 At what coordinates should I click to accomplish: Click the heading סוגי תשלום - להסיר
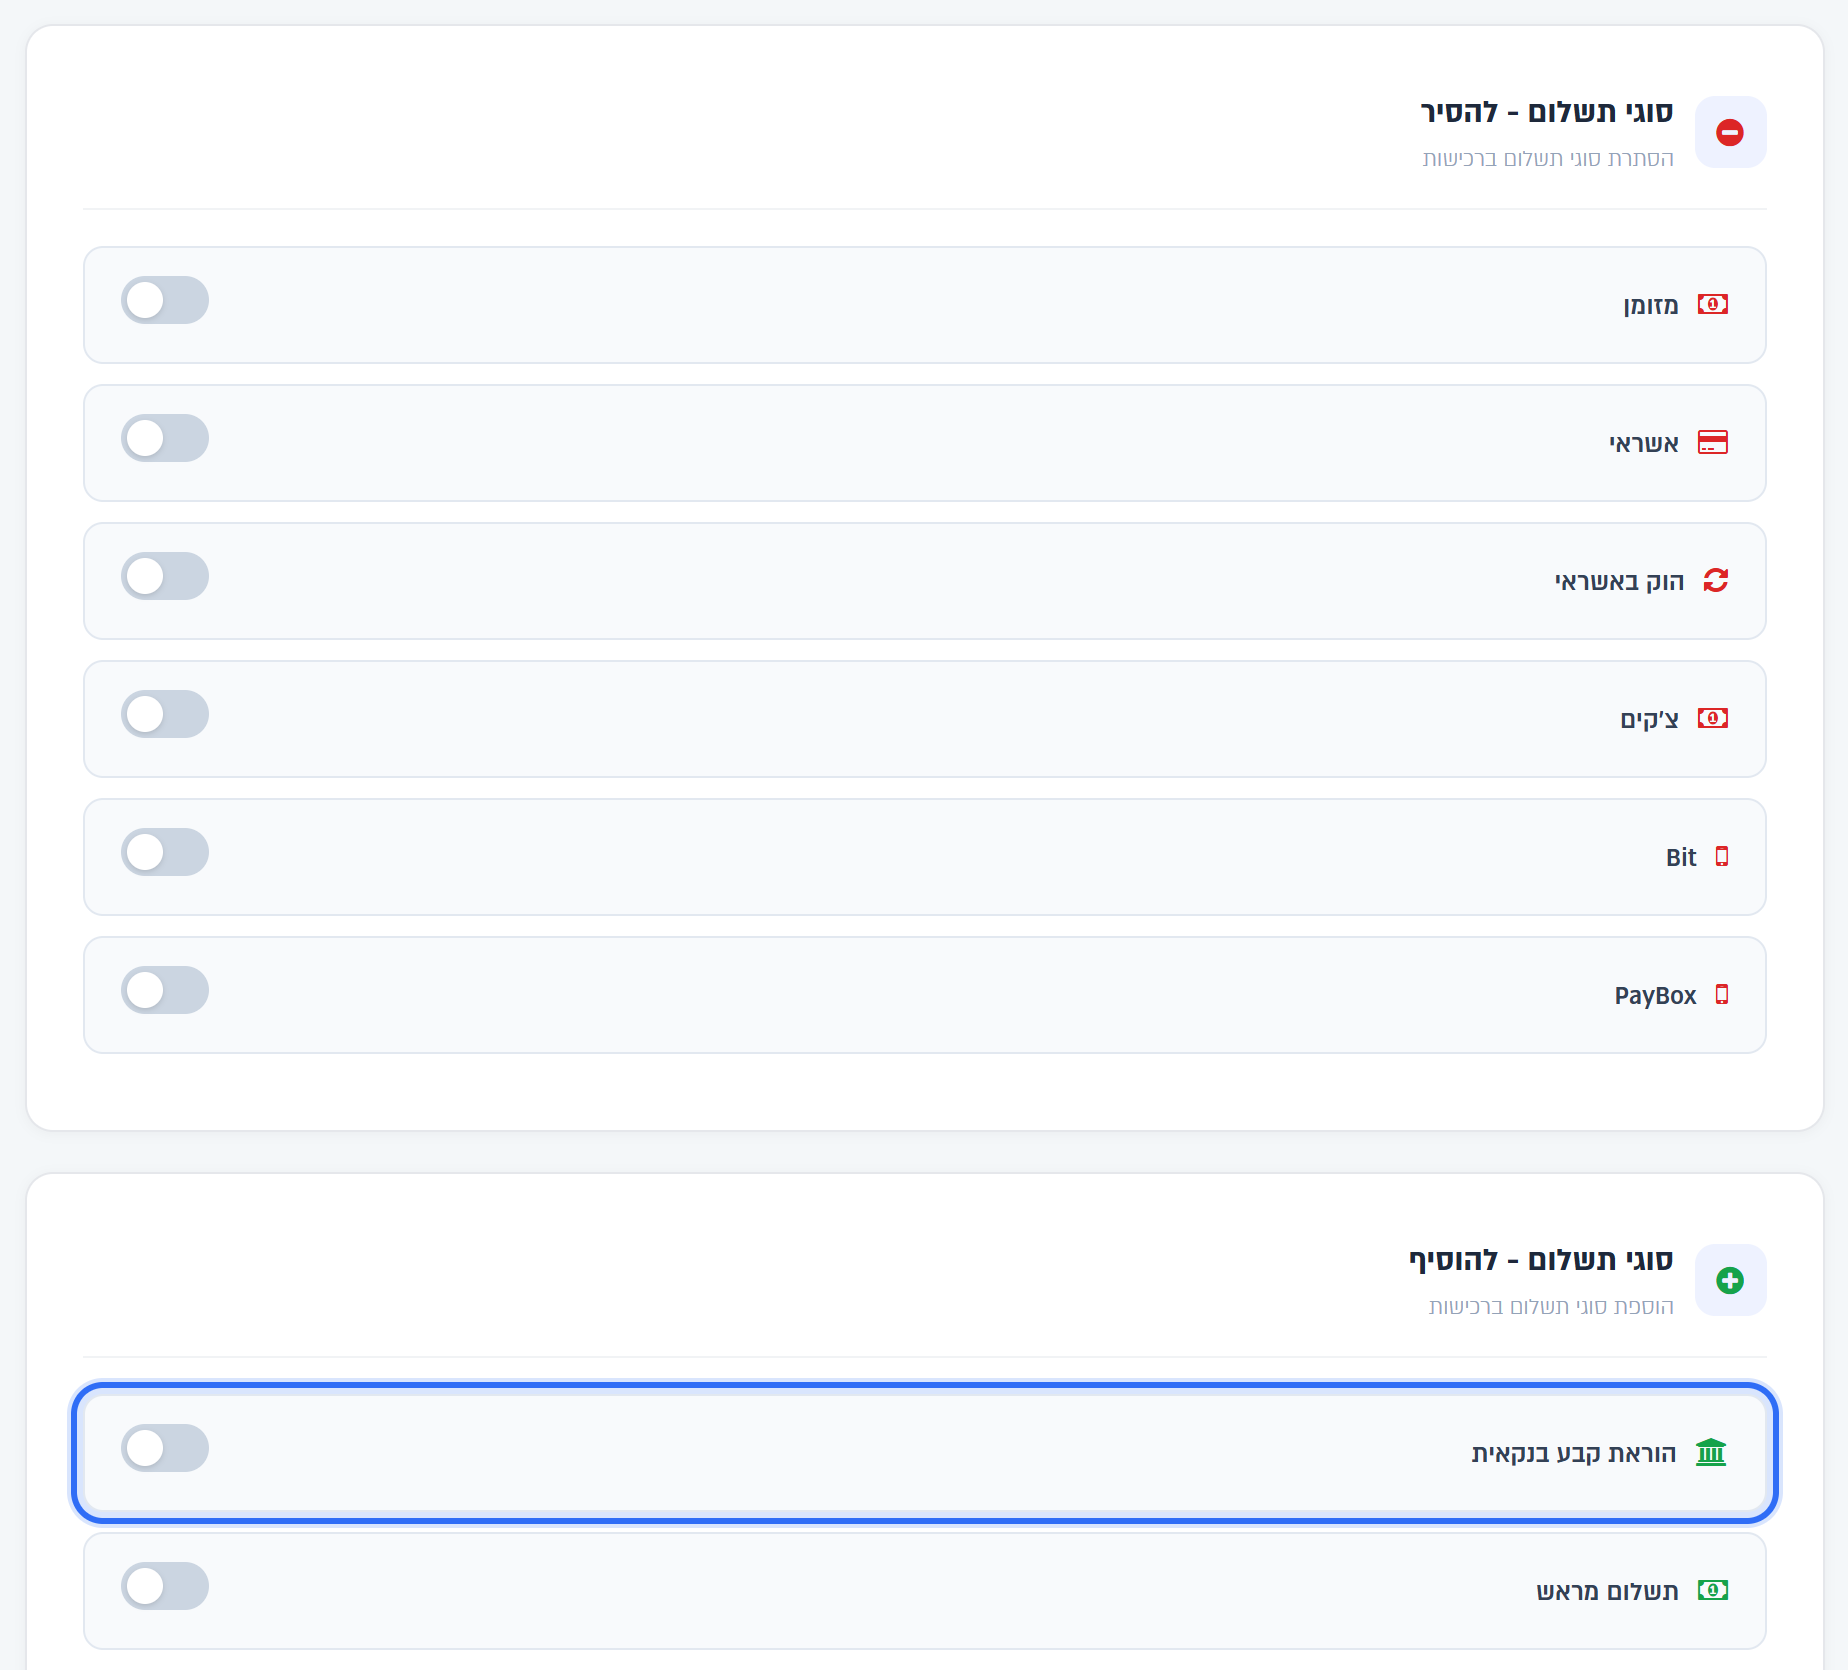pyautogui.click(x=1547, y=112)
